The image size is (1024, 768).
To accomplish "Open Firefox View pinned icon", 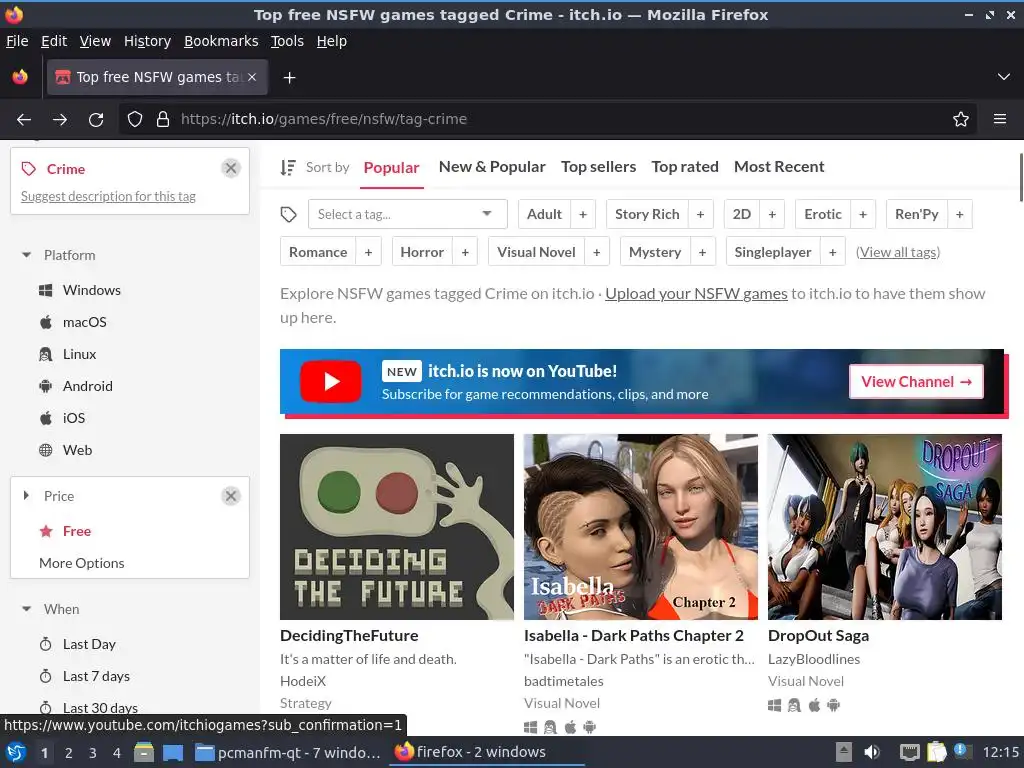I will (x=20, y=77).
